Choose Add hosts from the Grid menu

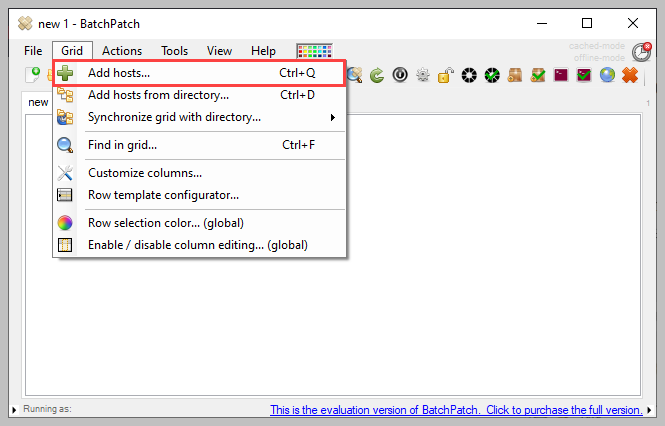click(199, 73)
